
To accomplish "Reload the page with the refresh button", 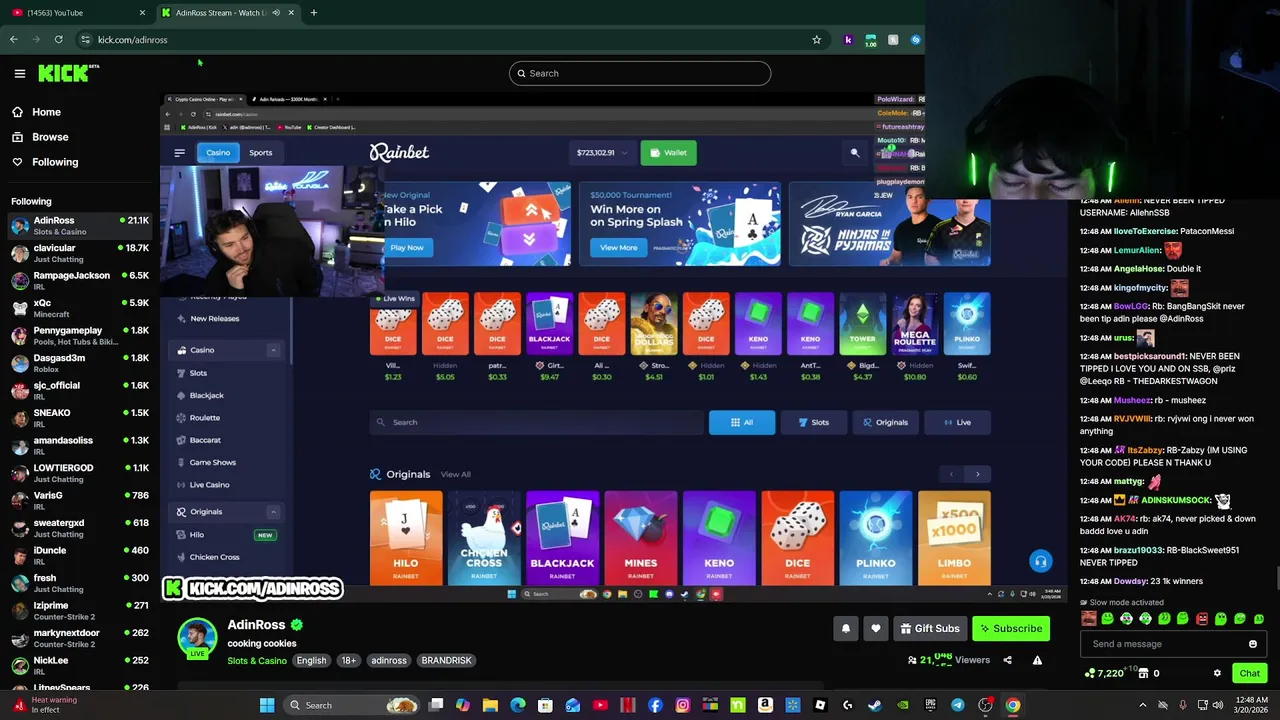I will [58, 40].
